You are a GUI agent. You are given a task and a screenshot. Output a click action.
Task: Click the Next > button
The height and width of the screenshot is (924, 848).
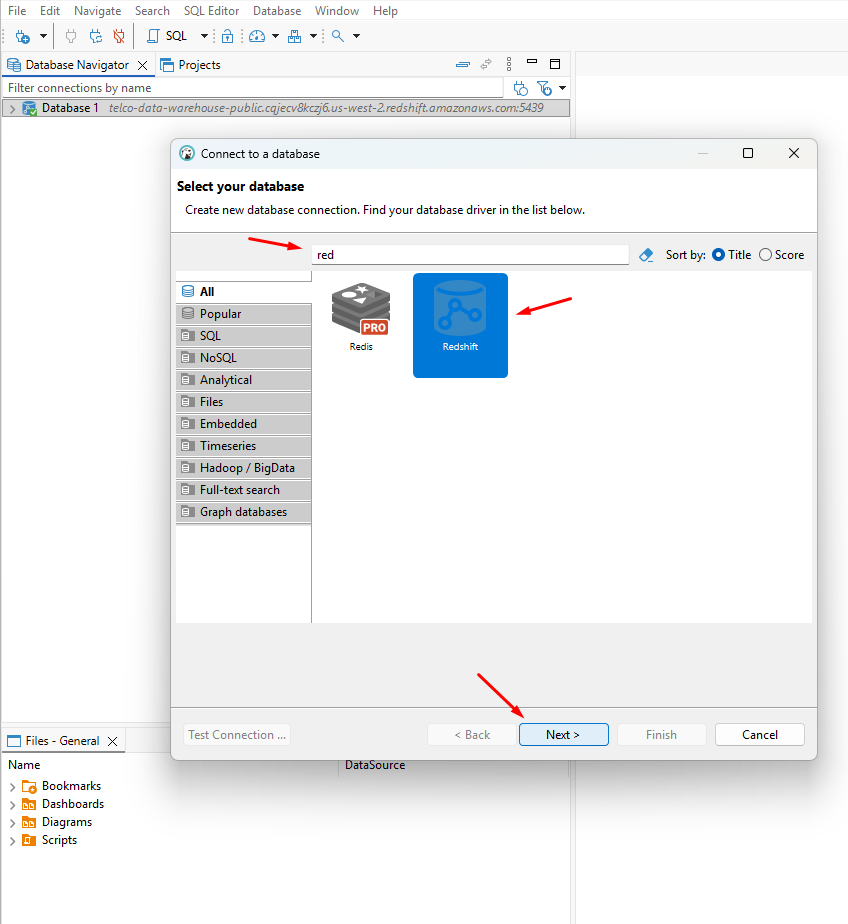[x=563, y=735]
